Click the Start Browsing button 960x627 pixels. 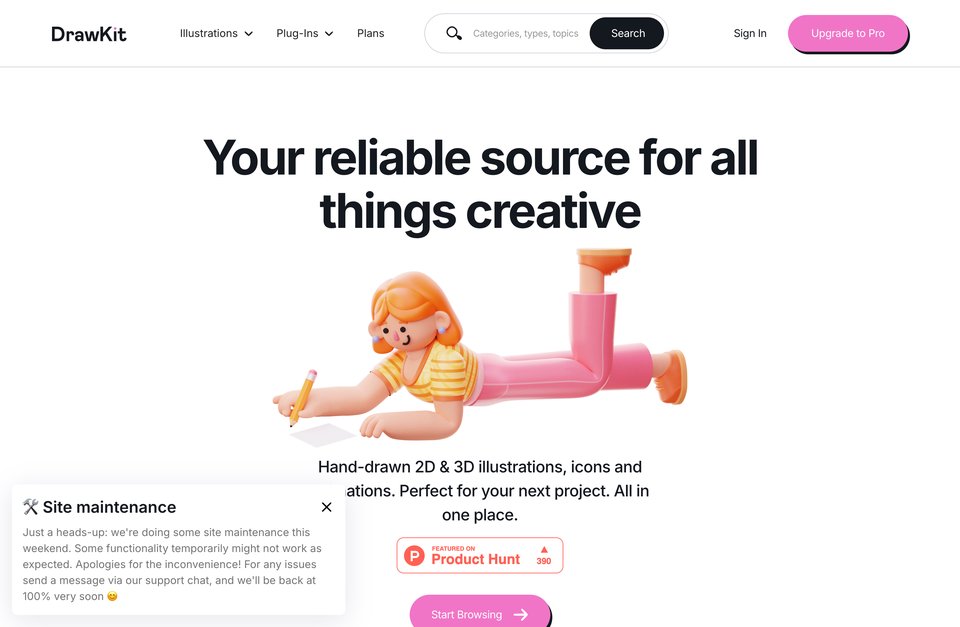tap(479, 611)
